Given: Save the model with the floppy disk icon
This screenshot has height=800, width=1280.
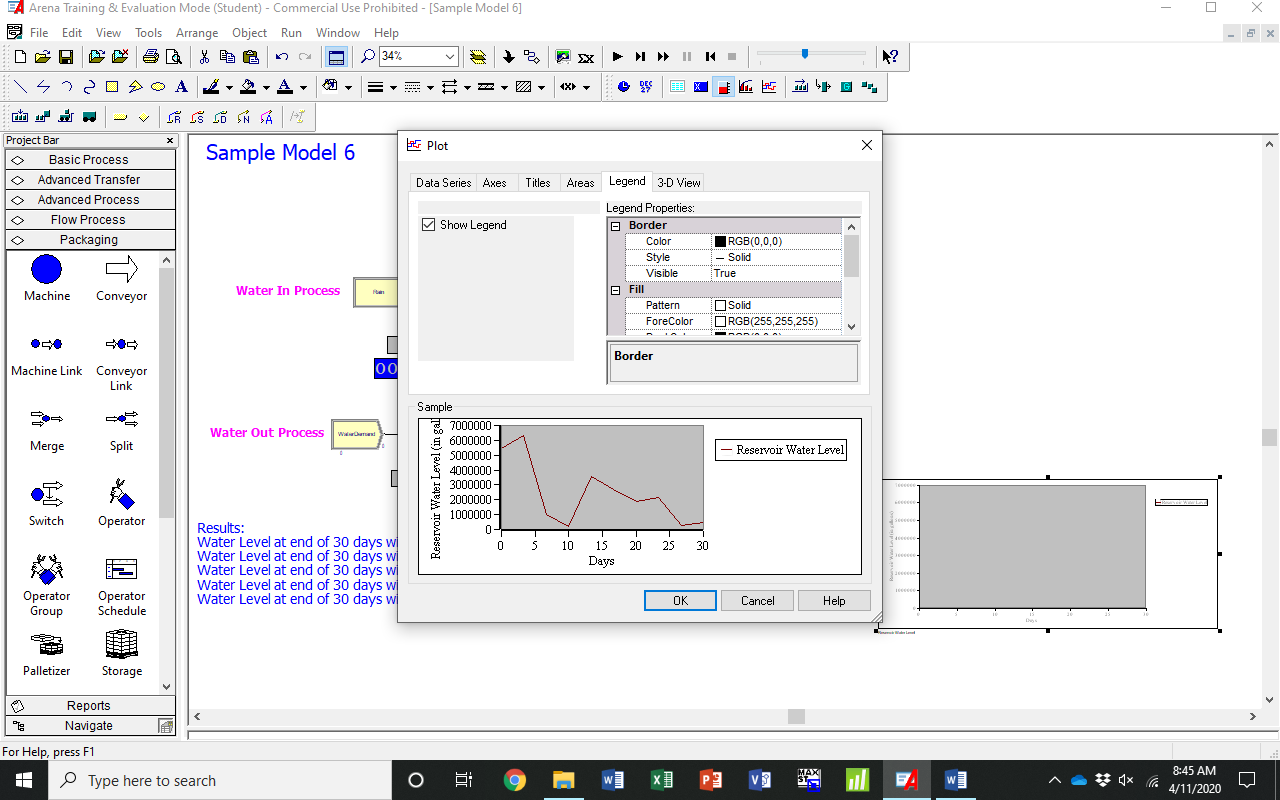Looking at the screenshot, I should pos(65,57).
